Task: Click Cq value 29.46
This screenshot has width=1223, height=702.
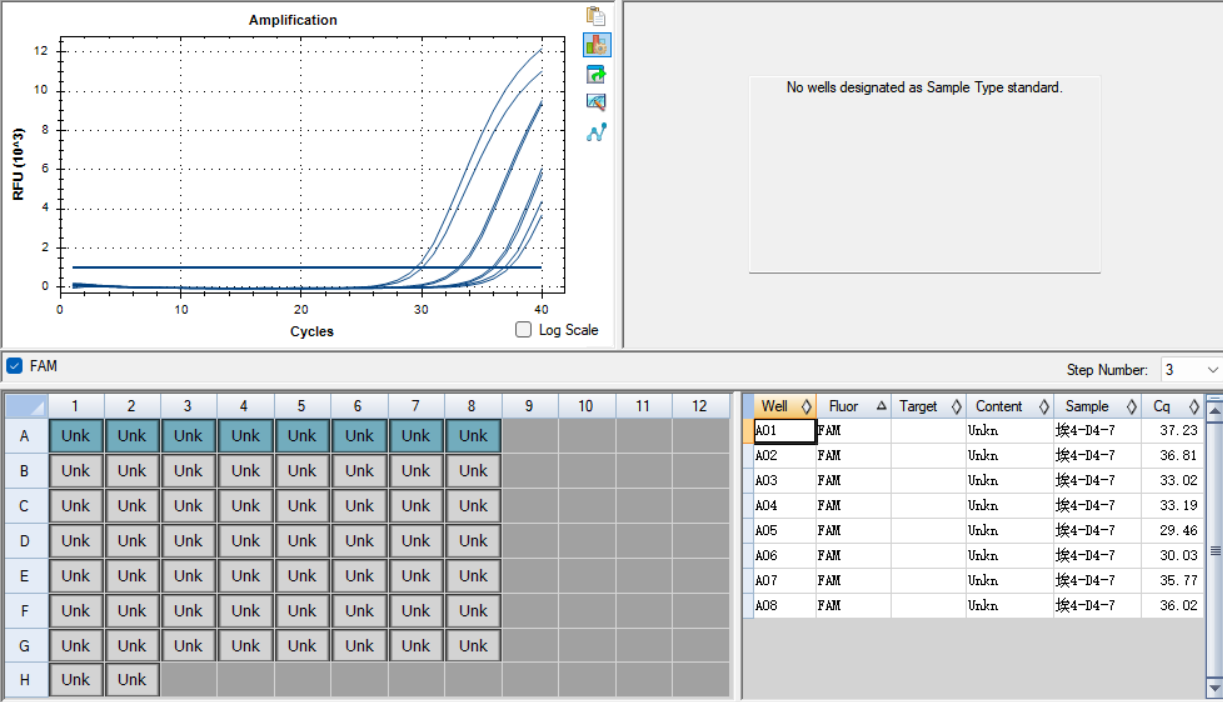Action: [1173, 531]
